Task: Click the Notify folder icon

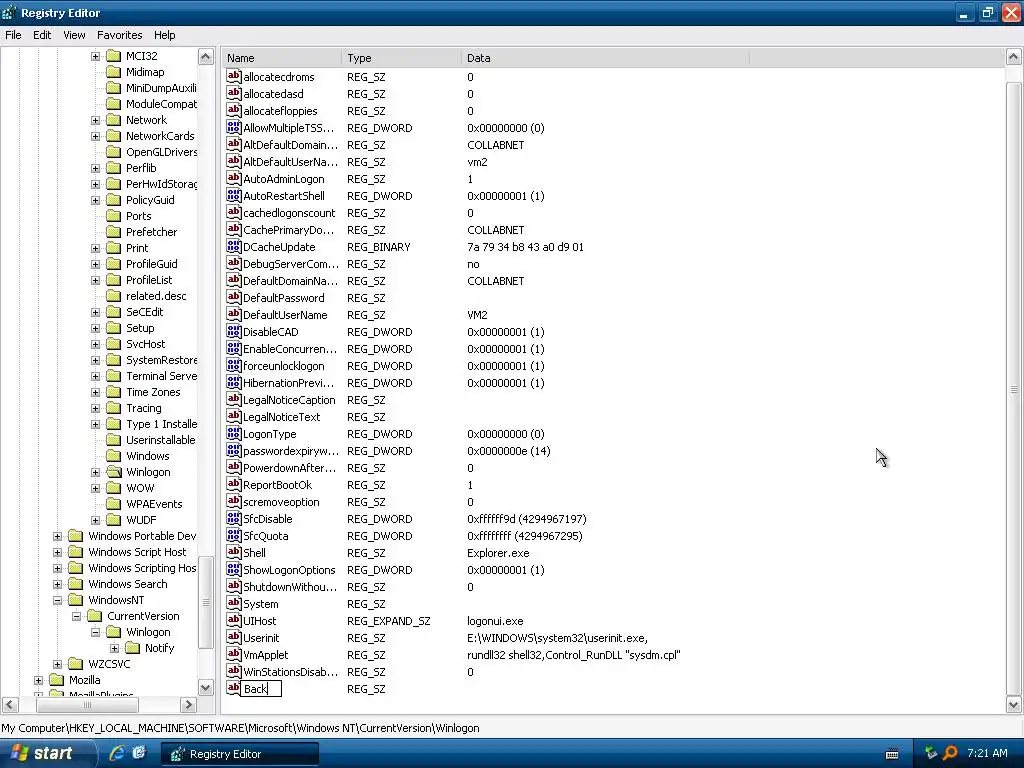Action: point(133,648)
